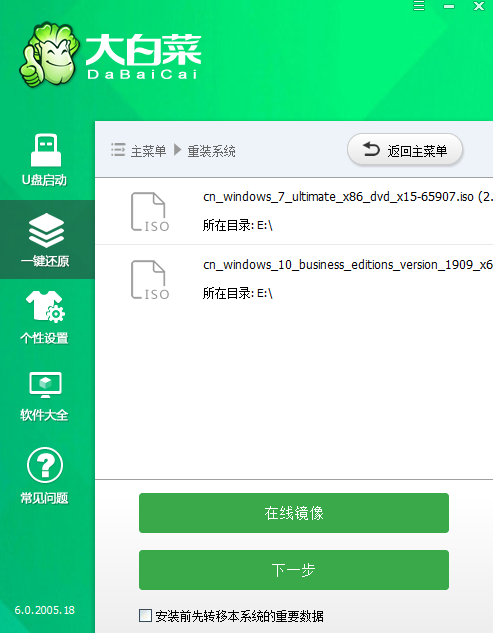Open the 软件大全 software catalog
Image resolution: width=493 pixels, height=633 pixels.
point(45,396)
